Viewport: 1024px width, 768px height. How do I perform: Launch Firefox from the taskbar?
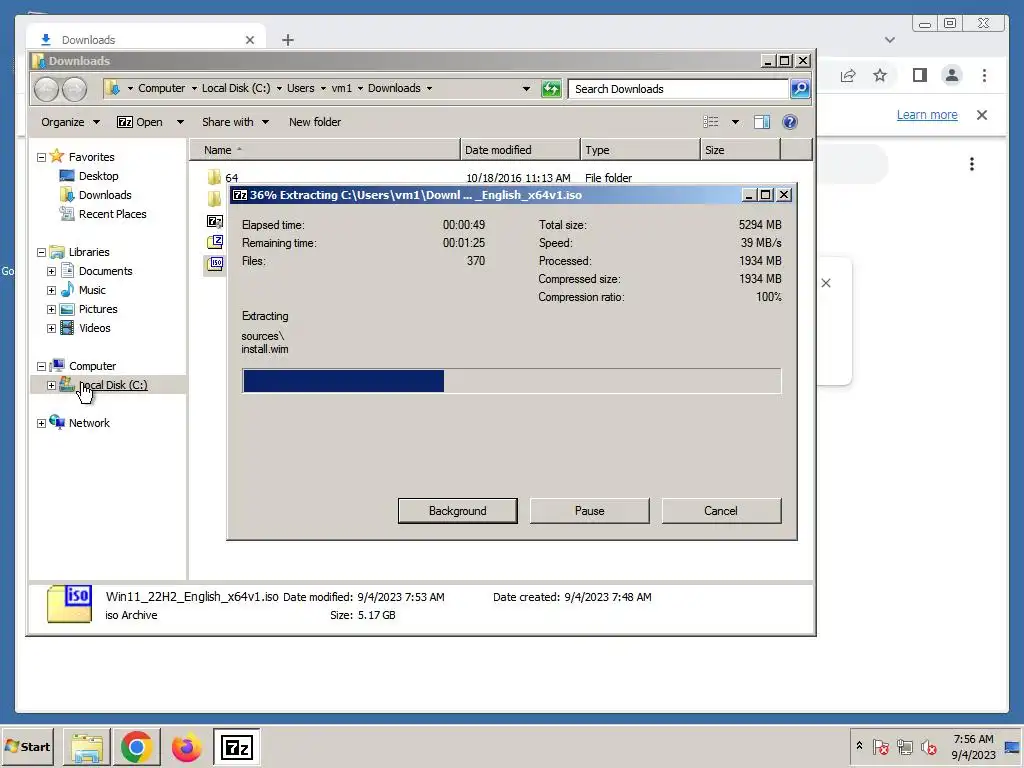[x=187, y=747]
